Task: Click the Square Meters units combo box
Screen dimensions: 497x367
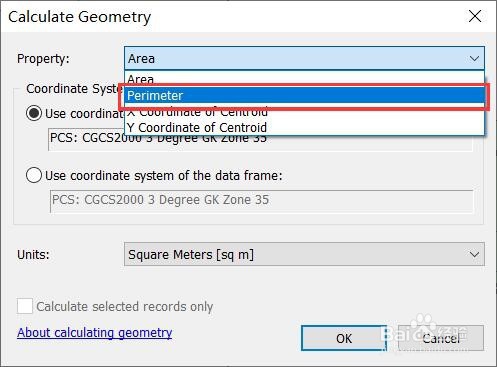Action: 304,254
